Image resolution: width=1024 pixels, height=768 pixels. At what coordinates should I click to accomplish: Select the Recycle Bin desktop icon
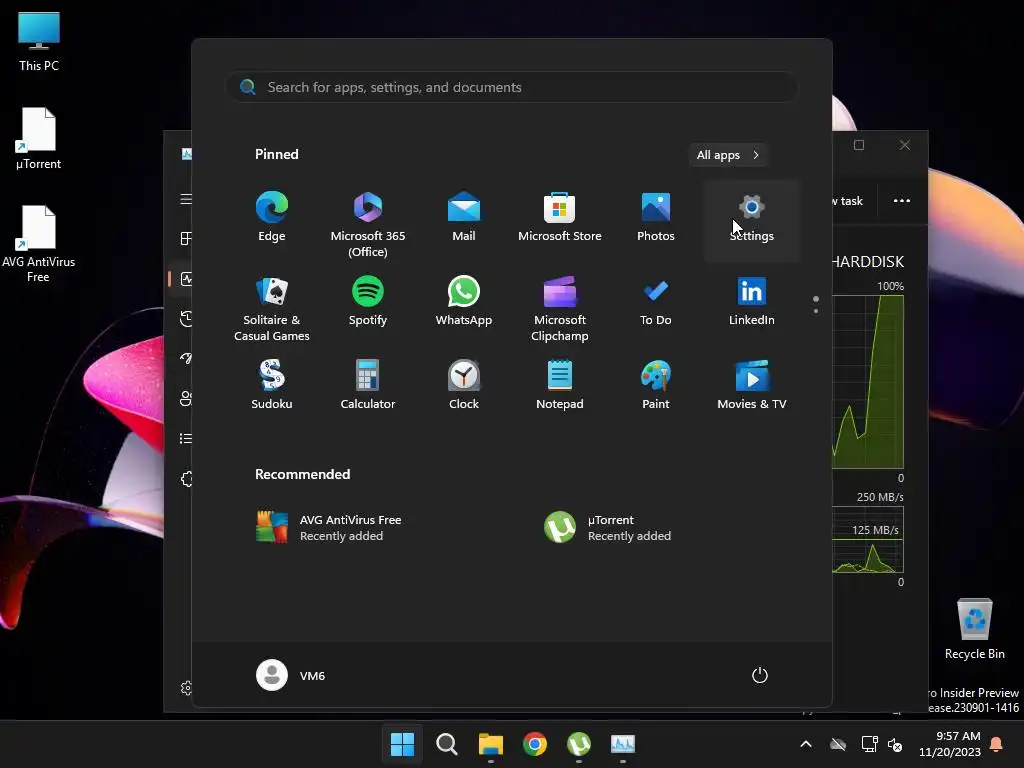[974, 629]
